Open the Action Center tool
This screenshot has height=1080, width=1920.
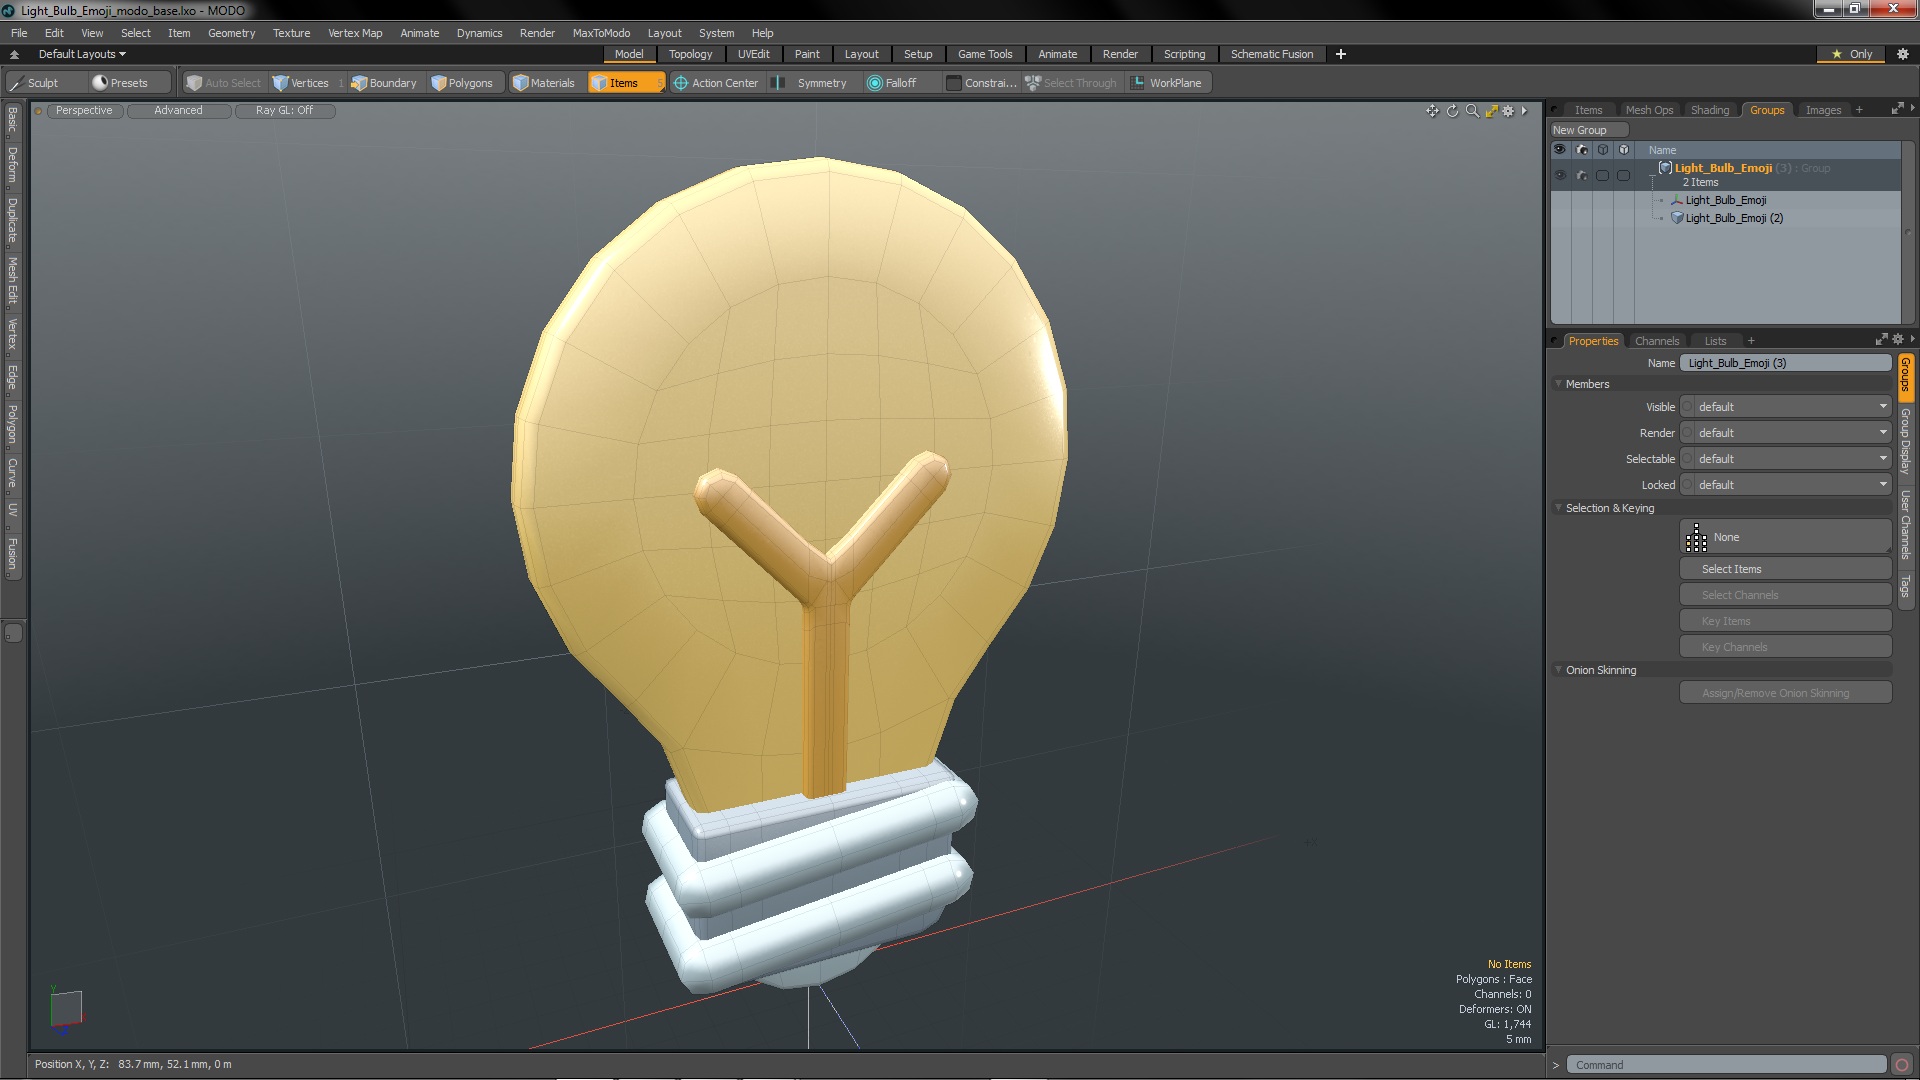click(x=716, y=83)
